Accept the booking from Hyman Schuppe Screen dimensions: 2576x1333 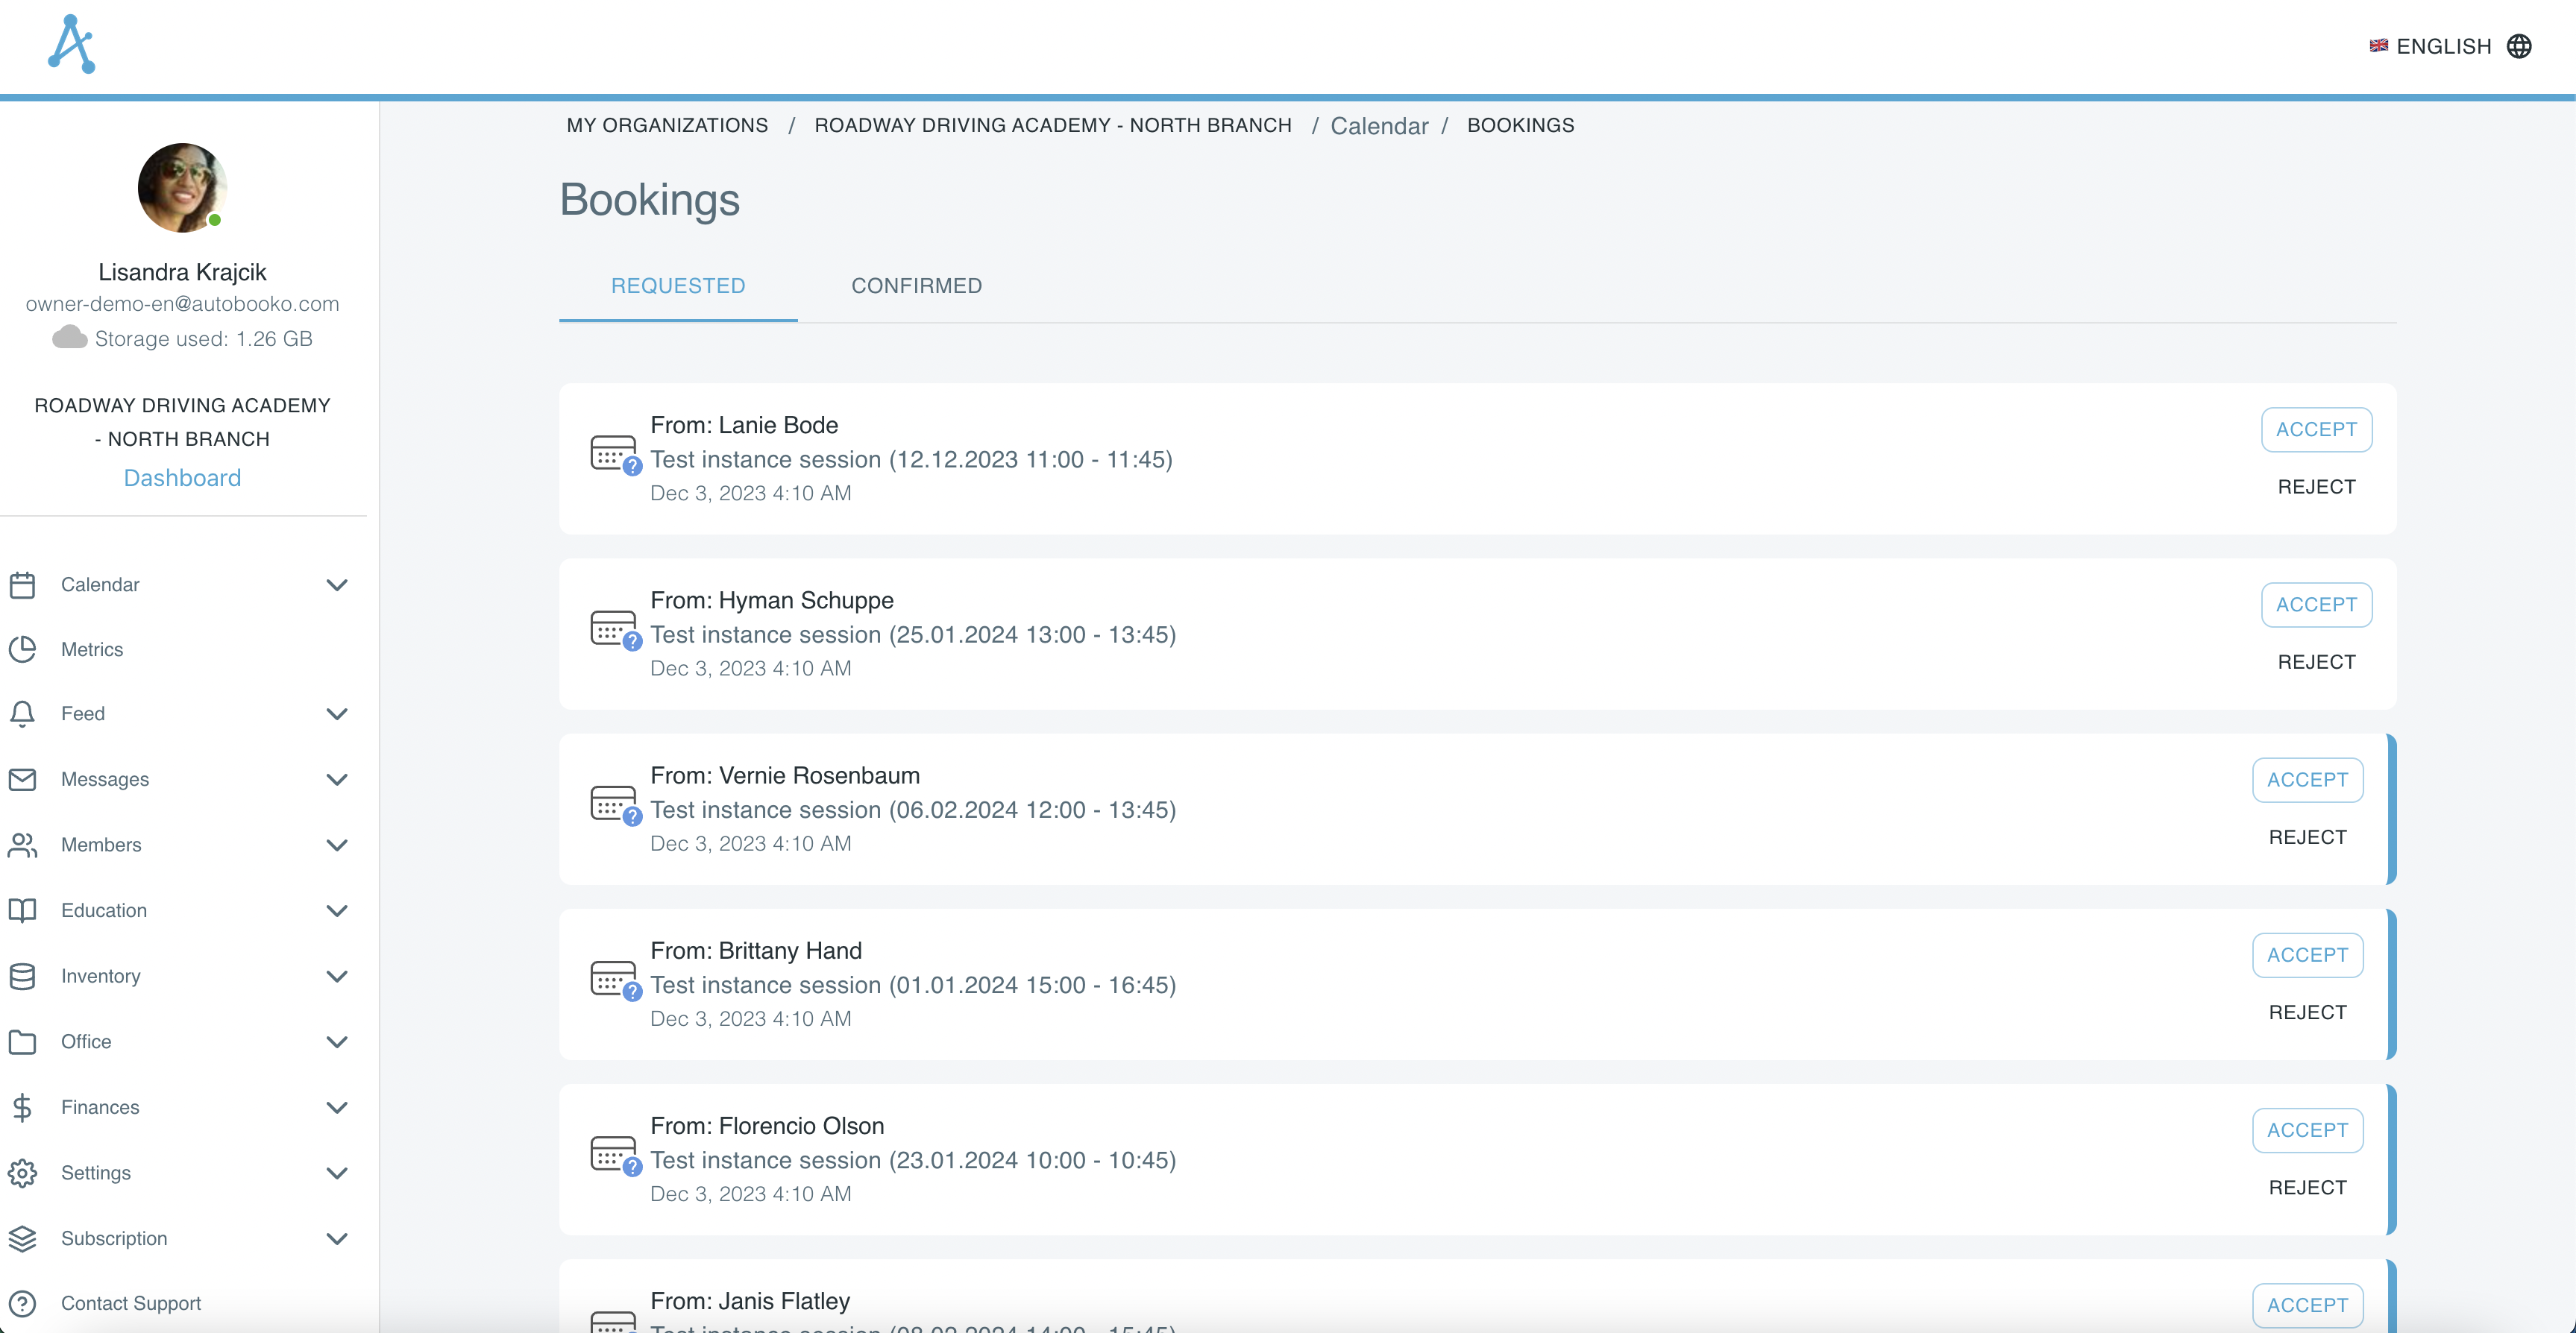2317,605
